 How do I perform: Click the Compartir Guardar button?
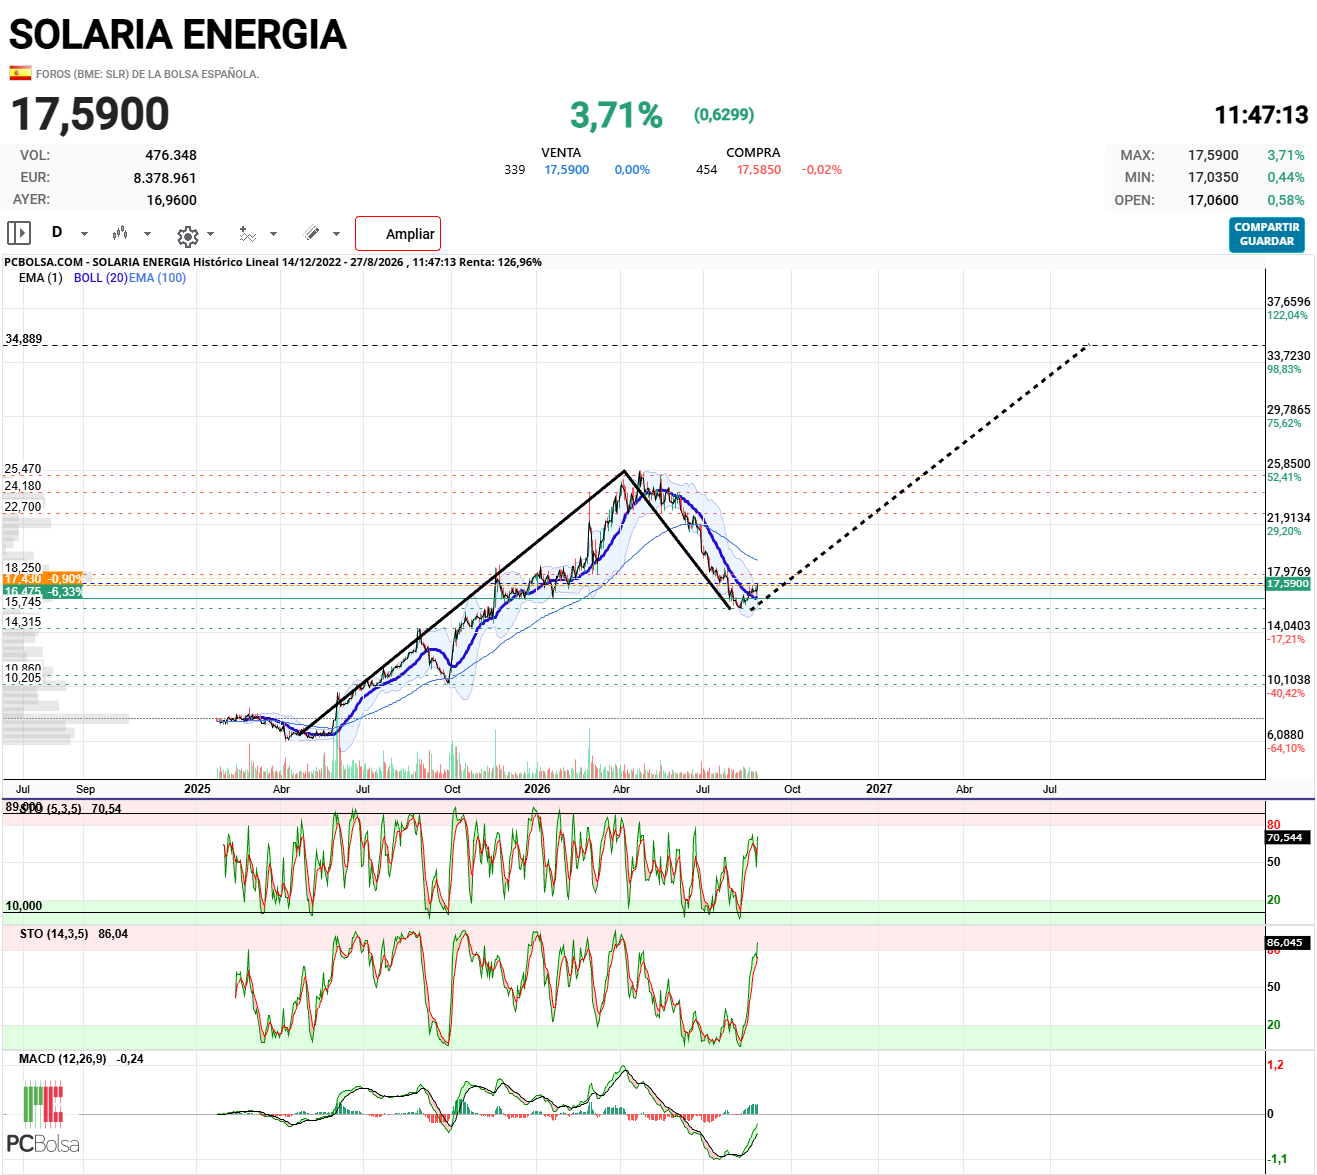coord(1267,234)
